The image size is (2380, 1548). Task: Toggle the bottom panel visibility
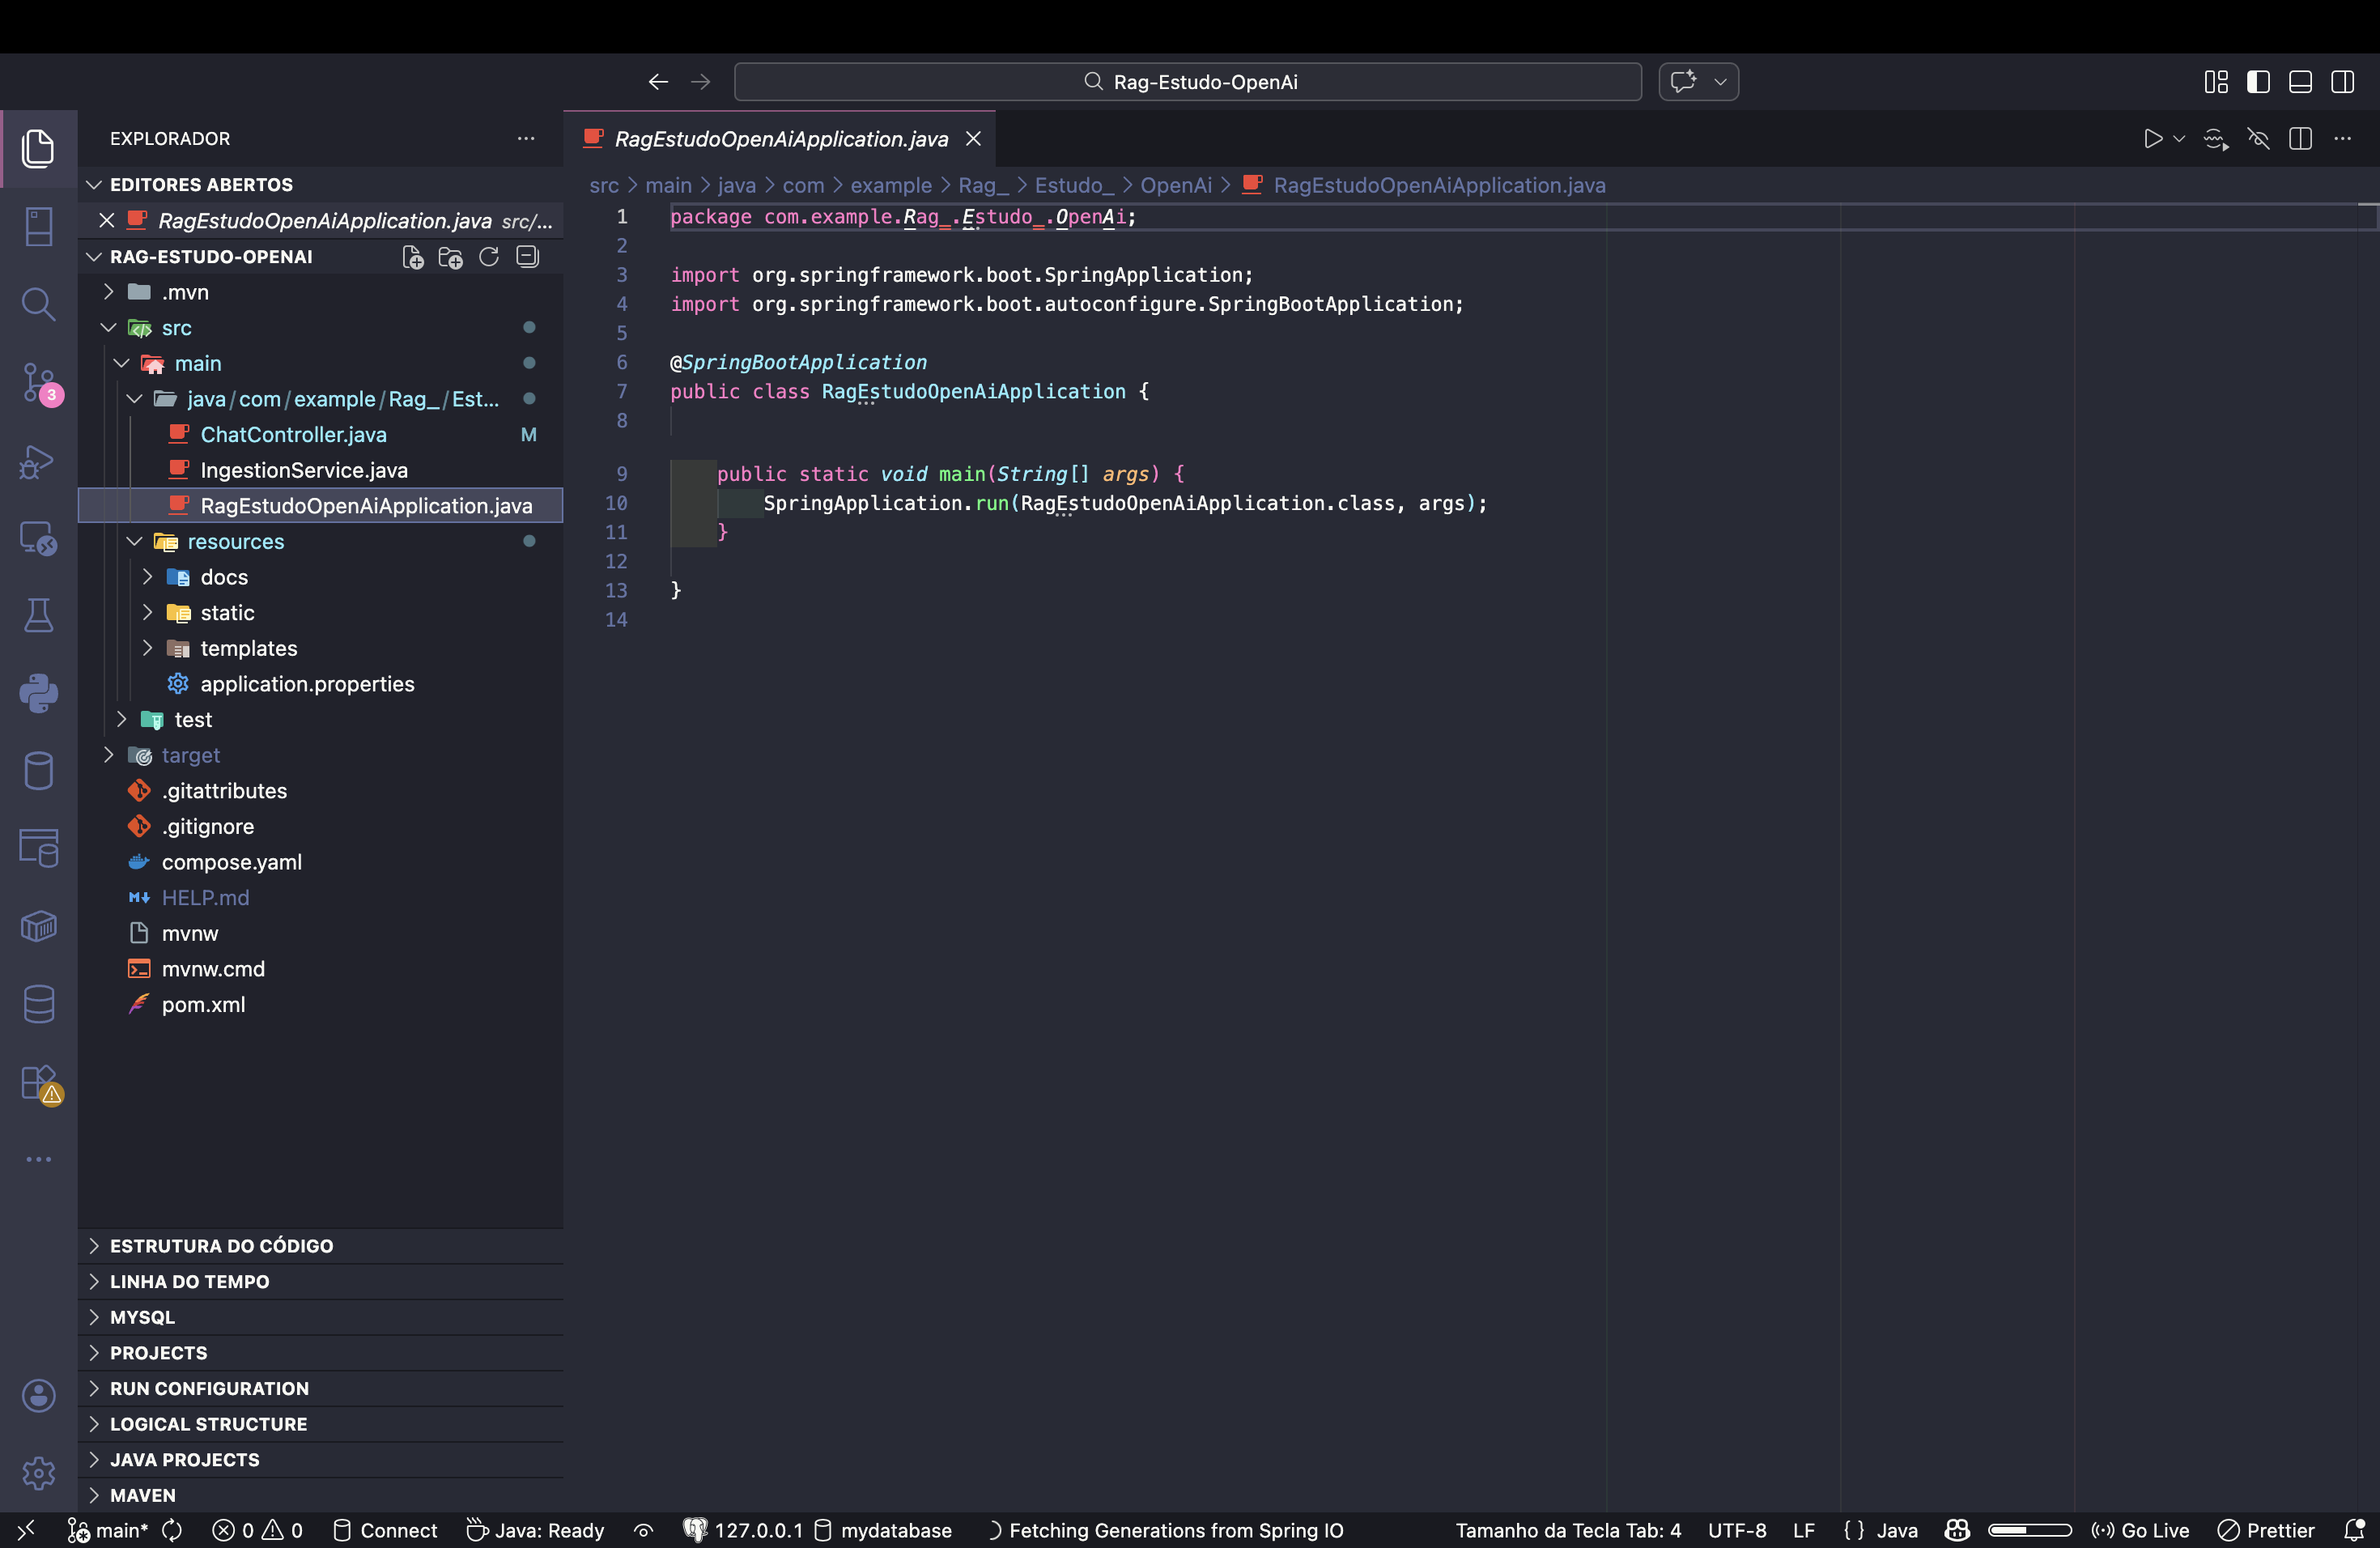coord(2300,82)
